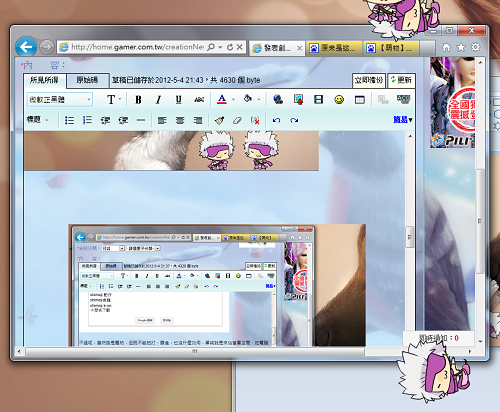Insert an image with the picture icon

coord(298,99)
